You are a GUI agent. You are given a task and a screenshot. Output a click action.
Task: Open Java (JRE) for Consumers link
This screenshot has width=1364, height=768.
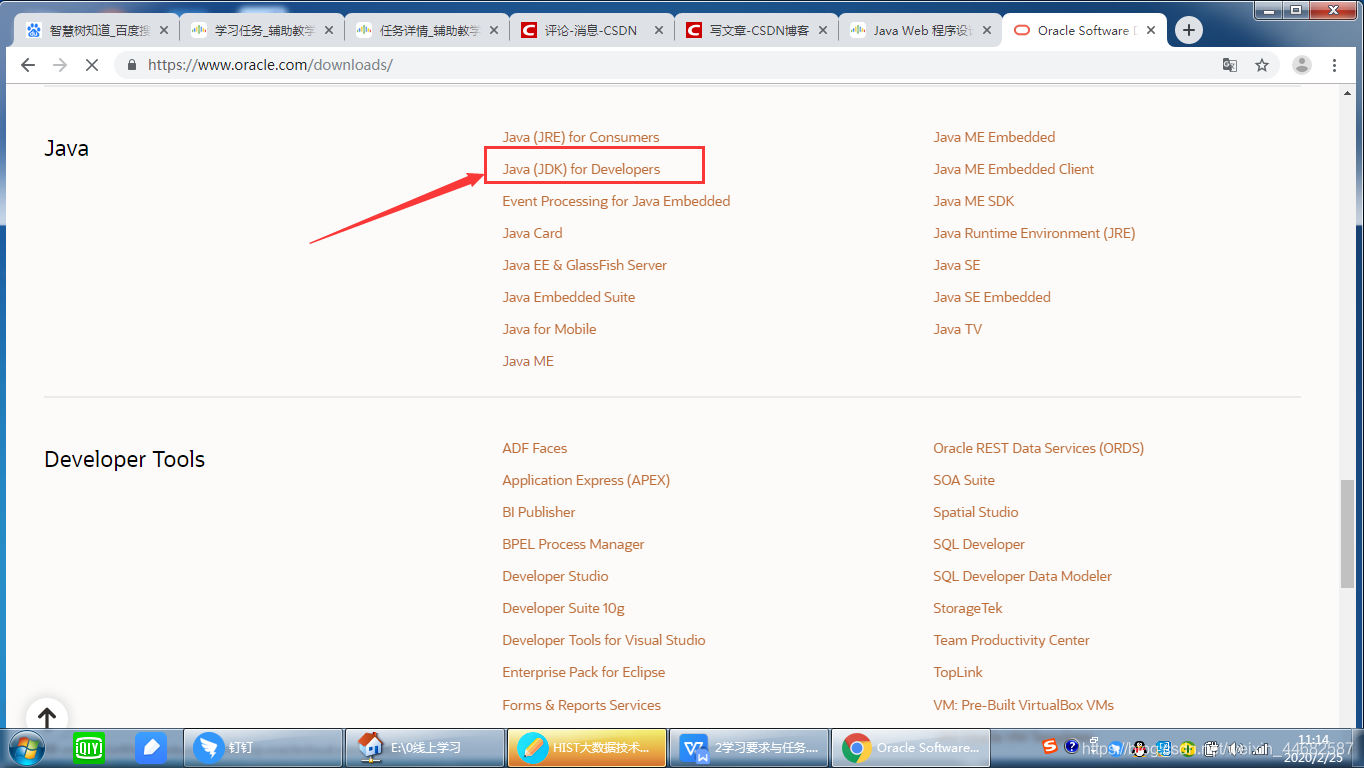[580, 137]
